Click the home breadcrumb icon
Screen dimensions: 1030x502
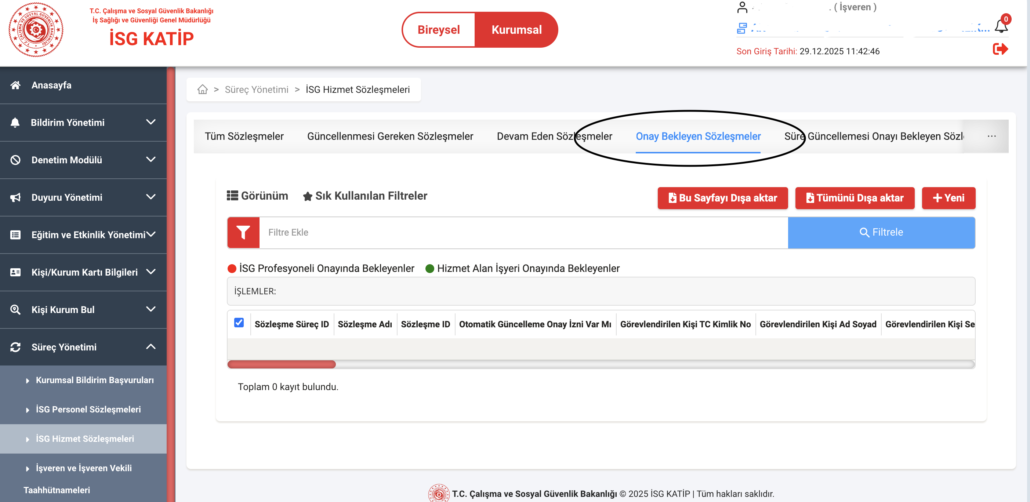(203, 90)
